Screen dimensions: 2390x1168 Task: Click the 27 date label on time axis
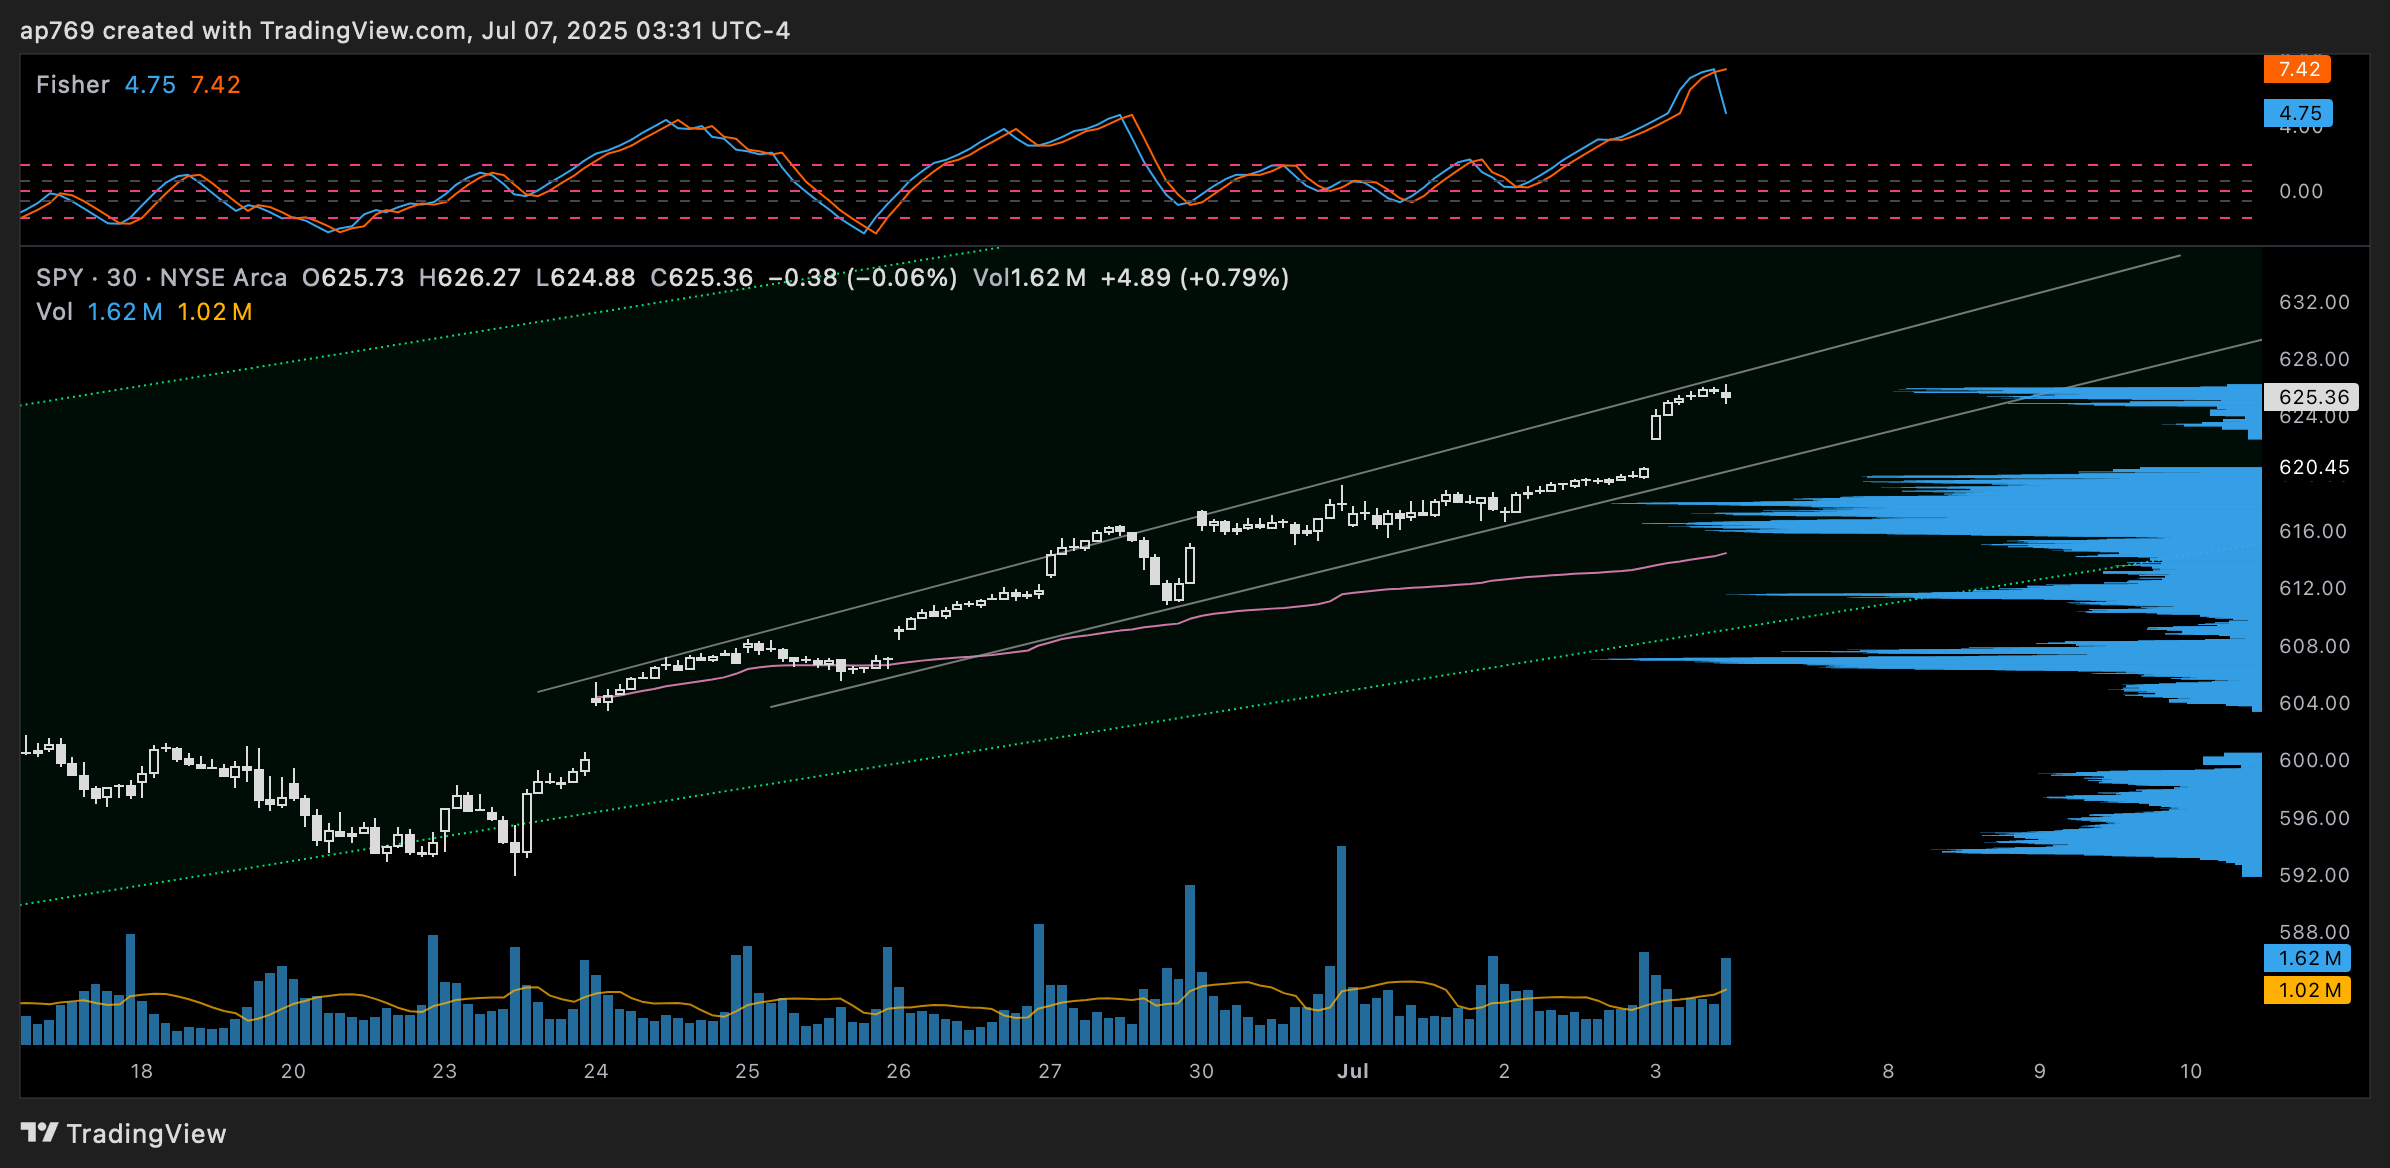tap(1050, 1071)
